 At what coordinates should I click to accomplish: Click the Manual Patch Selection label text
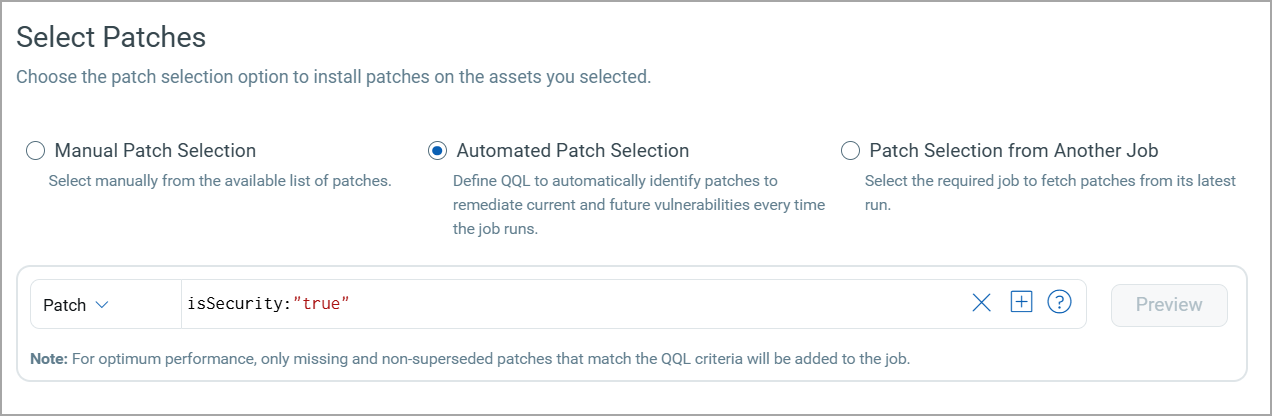pos(155,151)
